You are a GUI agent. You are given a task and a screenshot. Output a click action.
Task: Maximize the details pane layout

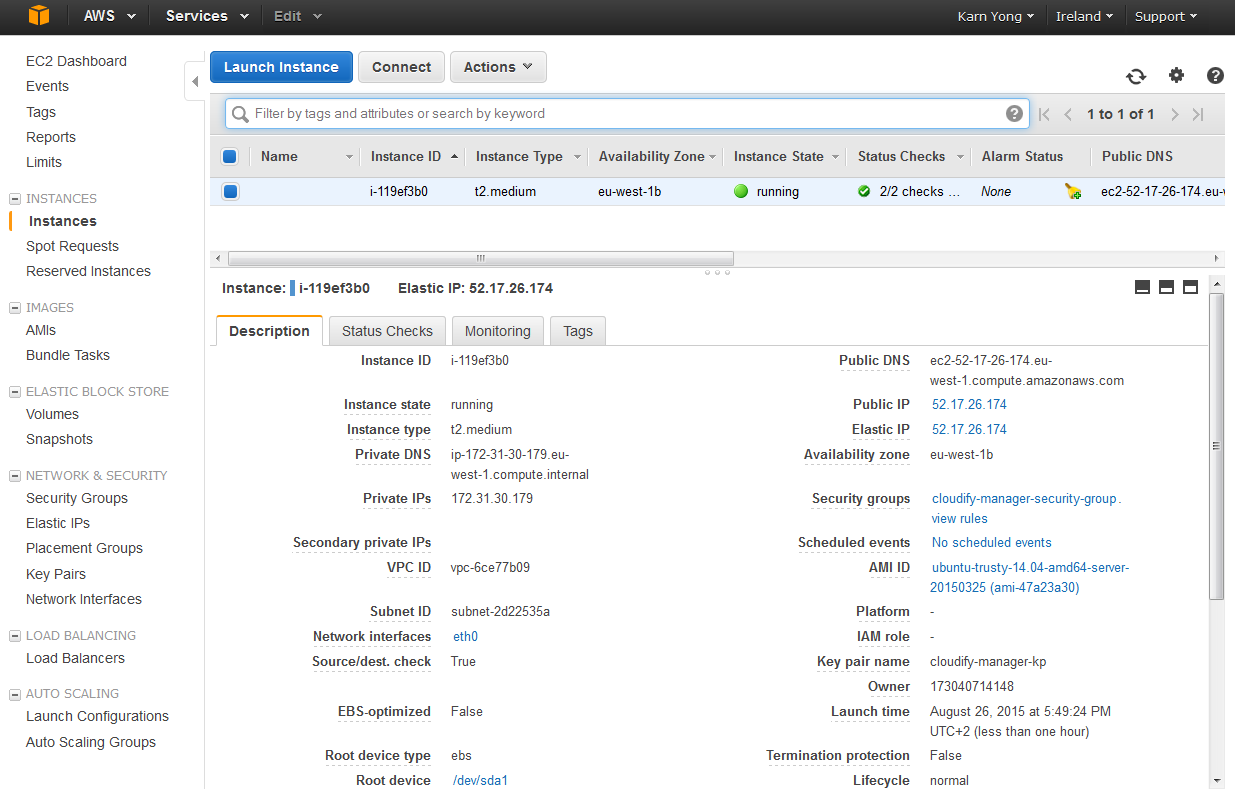1190,288
